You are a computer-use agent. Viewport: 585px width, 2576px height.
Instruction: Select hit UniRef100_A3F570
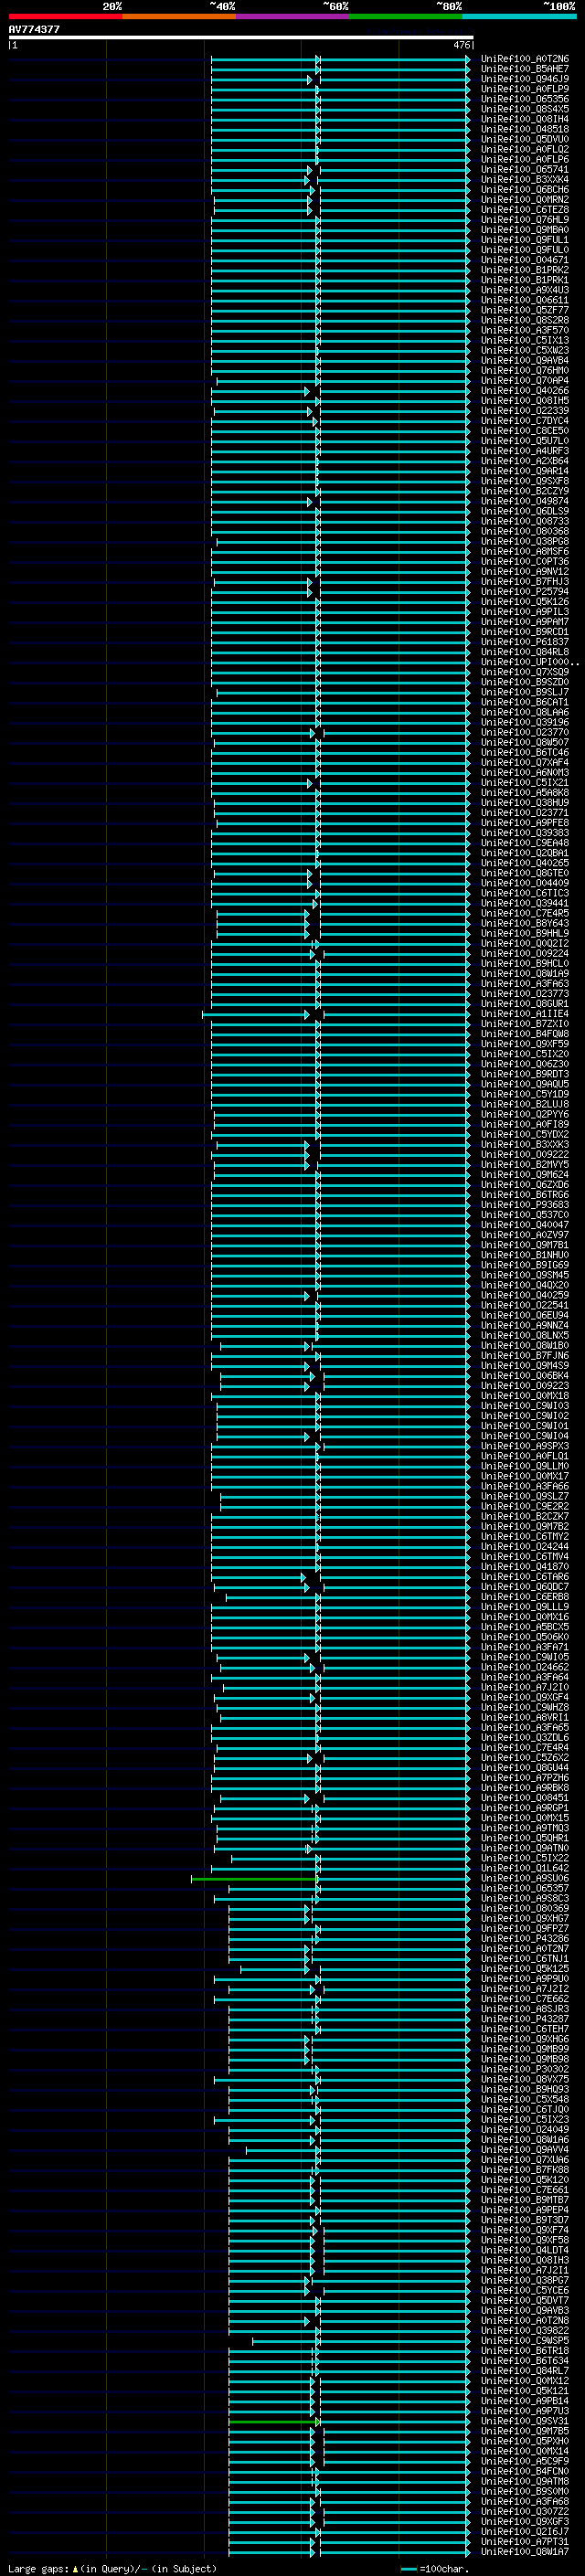[x=525, y=330]
